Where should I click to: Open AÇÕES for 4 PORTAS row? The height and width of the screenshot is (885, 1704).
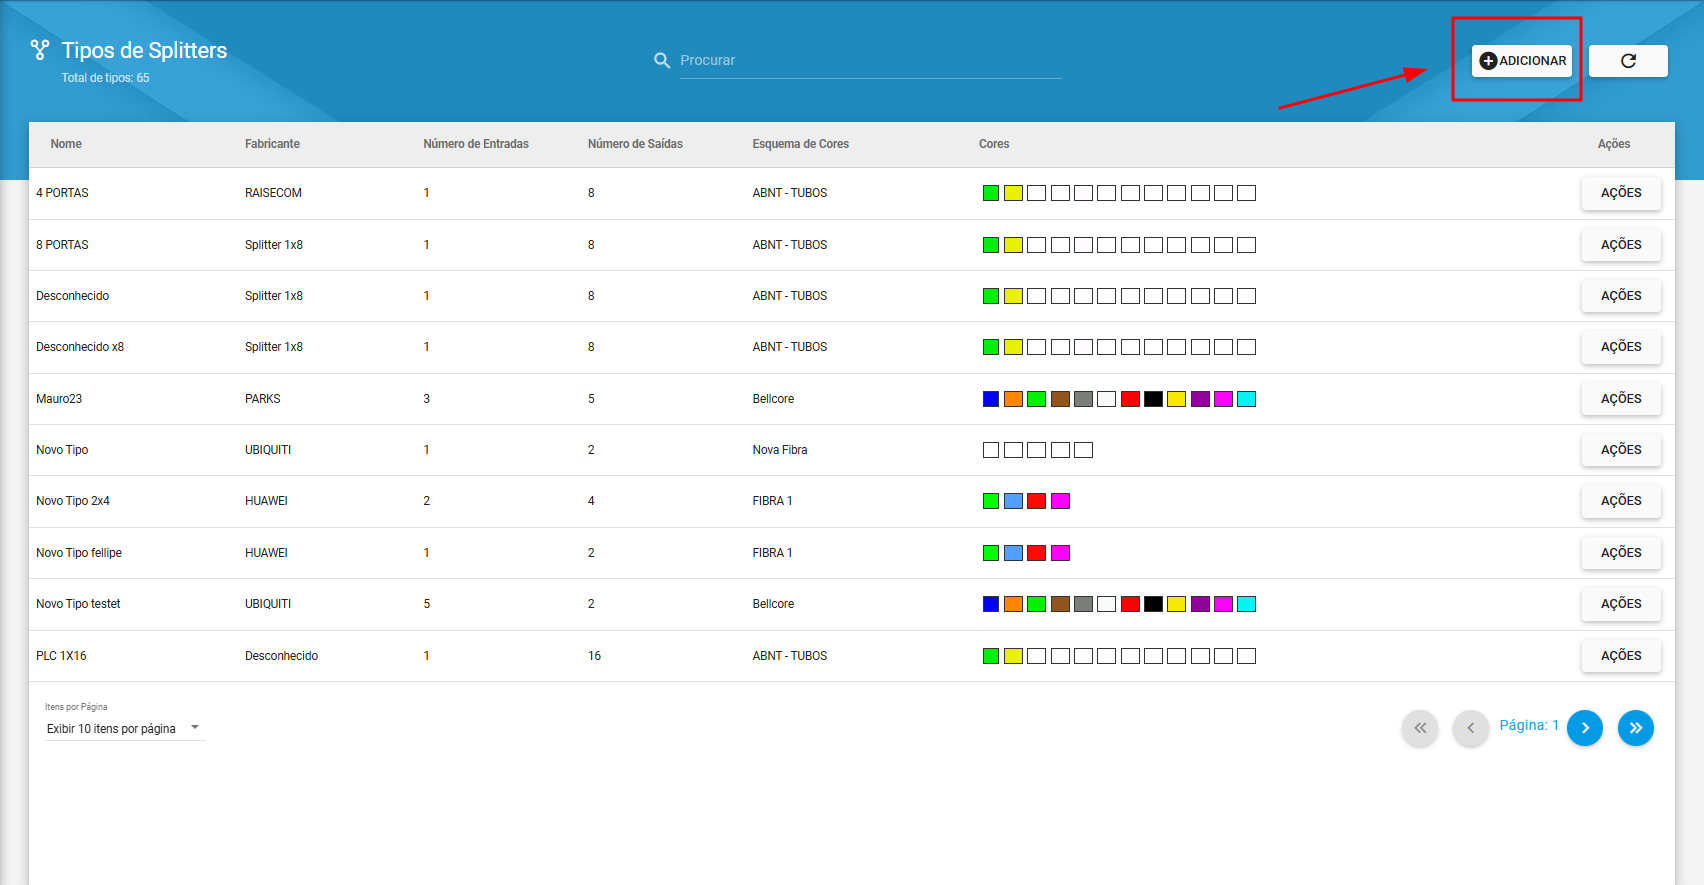[1621, 193]
